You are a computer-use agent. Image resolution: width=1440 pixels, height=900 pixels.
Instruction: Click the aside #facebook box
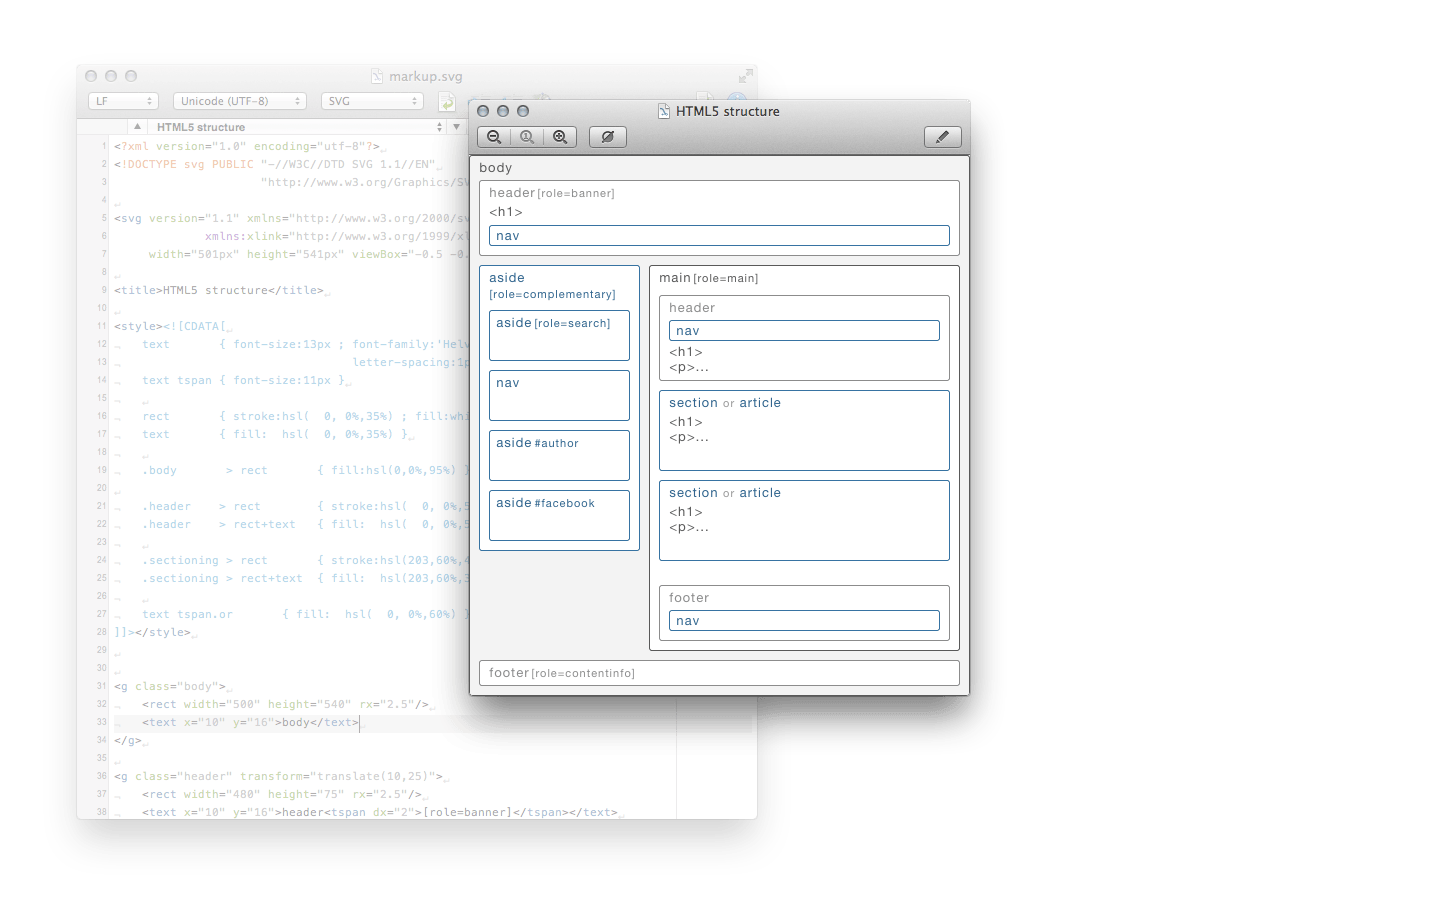559,516
